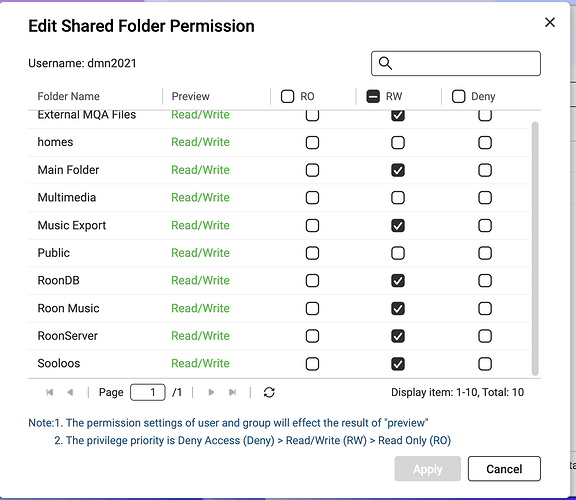576x500 pixels.
Task: Uncheck RW for Main Folder
Action: [398, 170]
